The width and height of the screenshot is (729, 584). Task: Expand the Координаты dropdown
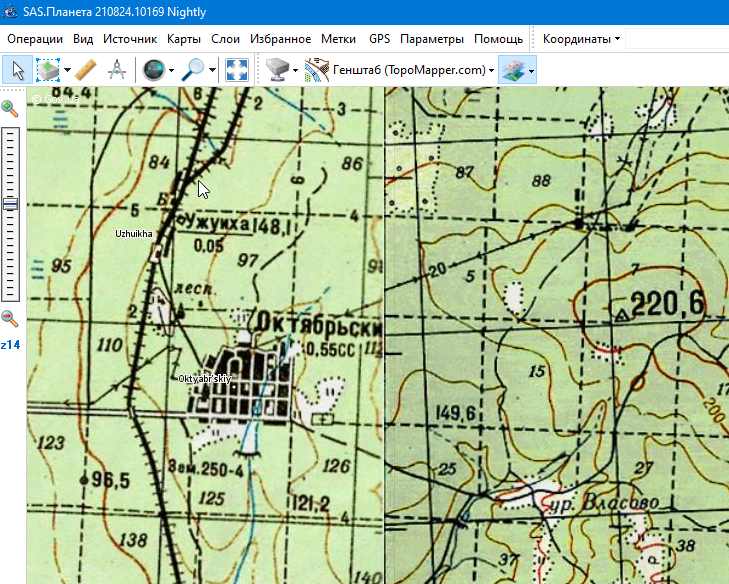click(581, 39)
